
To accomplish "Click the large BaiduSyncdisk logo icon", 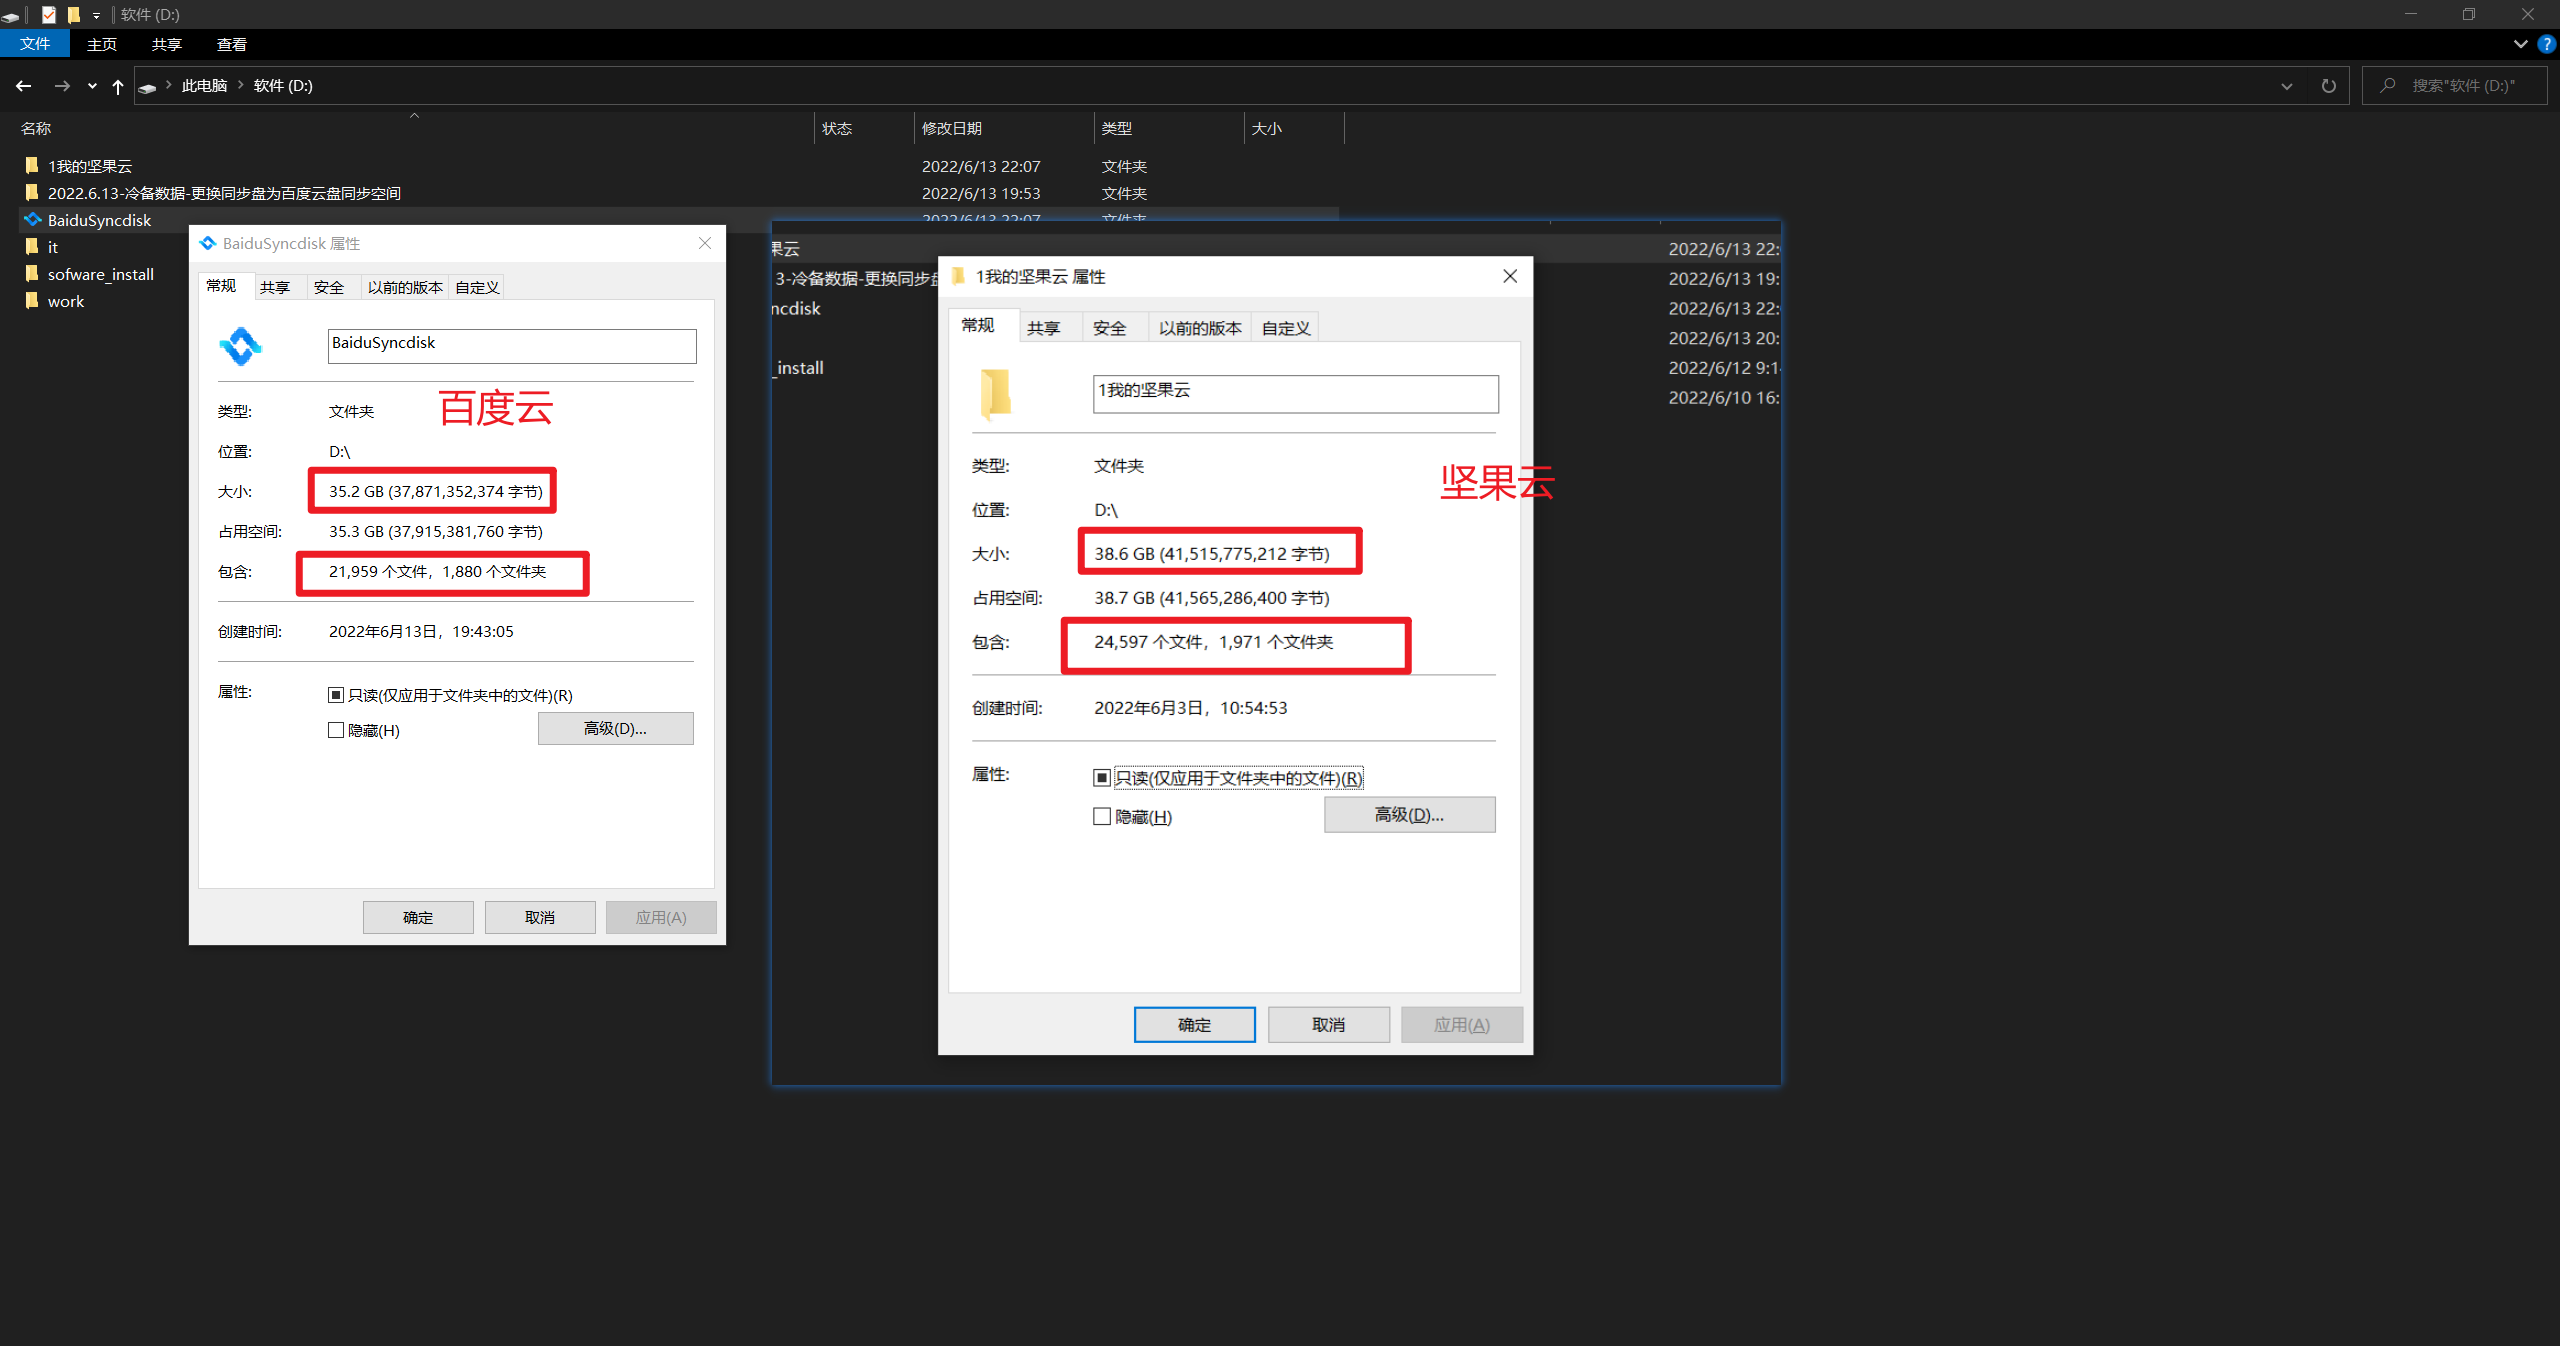I will 240,346.
